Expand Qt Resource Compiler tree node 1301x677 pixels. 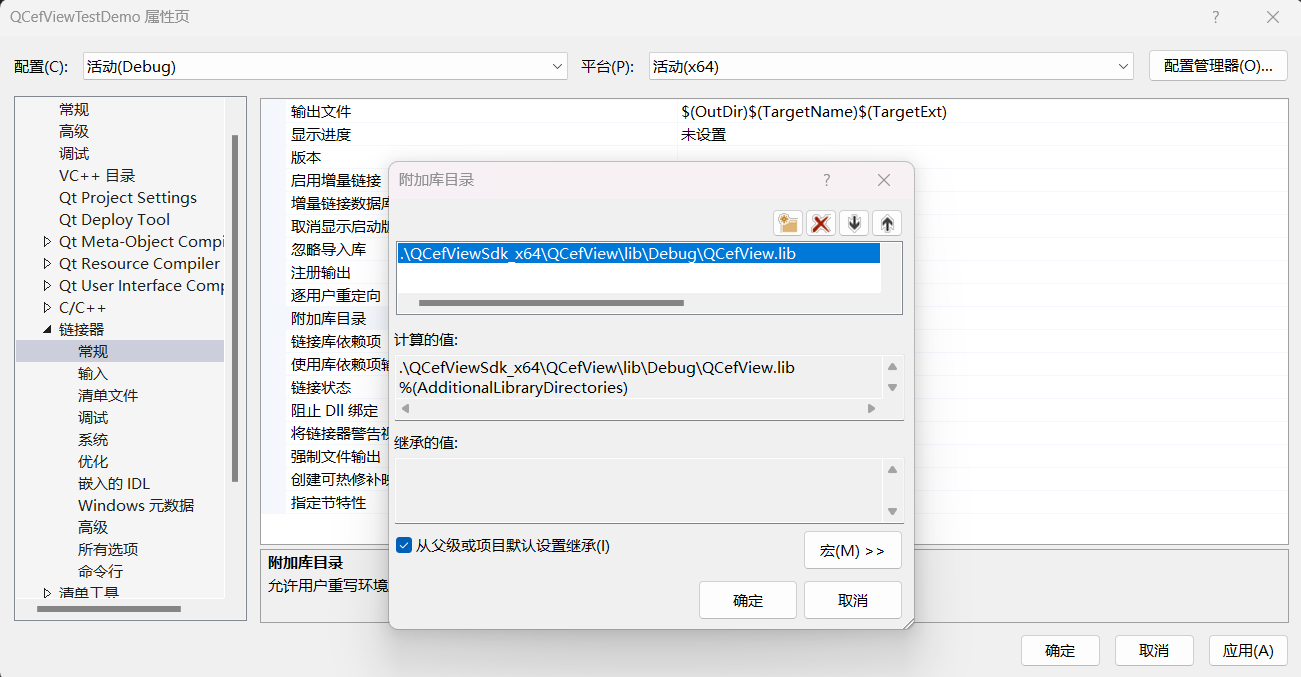pyautogui.click(x=47, y=264)
